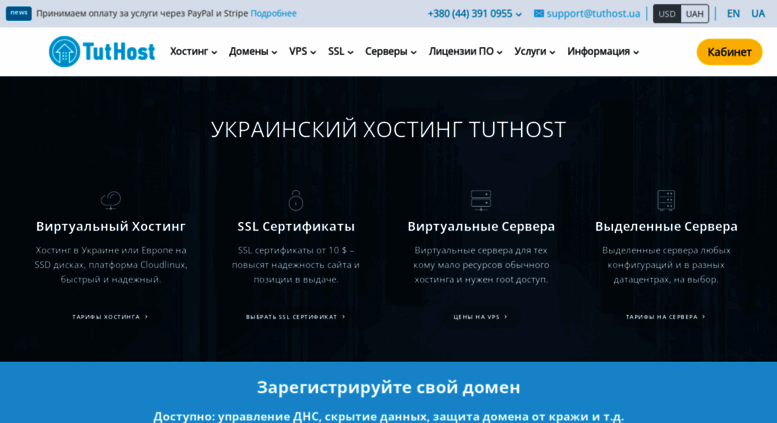Click the Зарегистрируйте свой домен heading
This screenshot has height=423, width=777.
[x=388, y=387]
